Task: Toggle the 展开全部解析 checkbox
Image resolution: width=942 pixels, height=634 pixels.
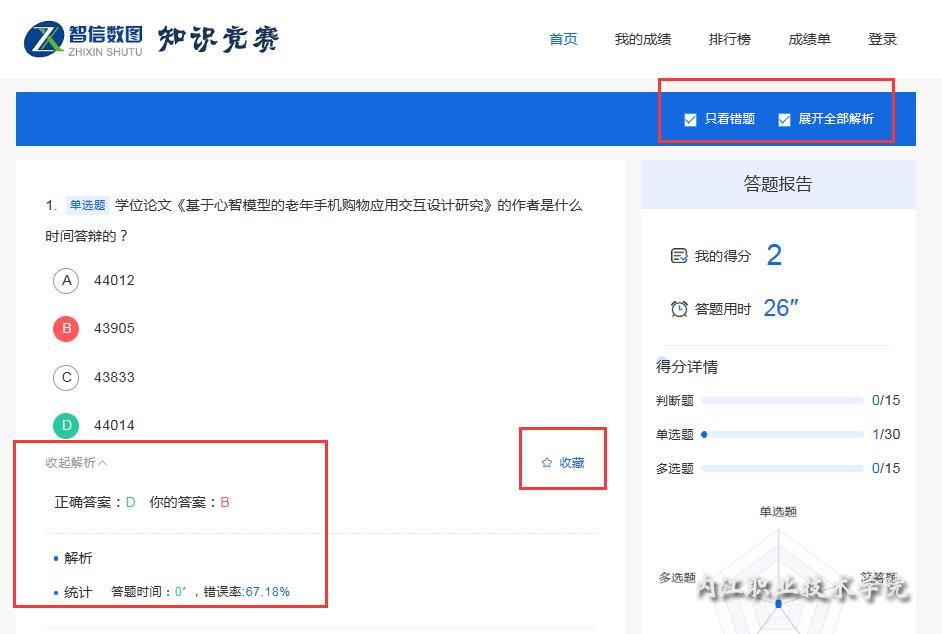Action: (x=784, y=120)
